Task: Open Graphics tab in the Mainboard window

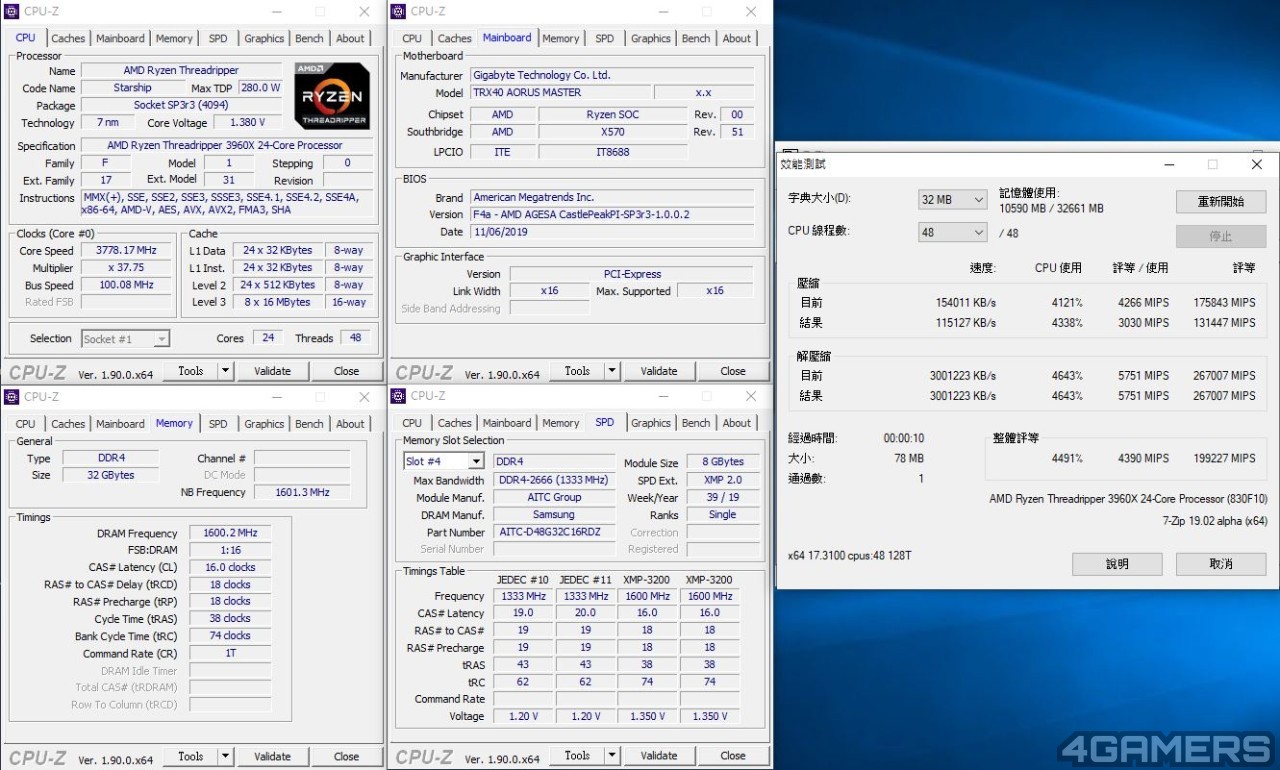Action: pyautogui.click(x=651, y=39)
